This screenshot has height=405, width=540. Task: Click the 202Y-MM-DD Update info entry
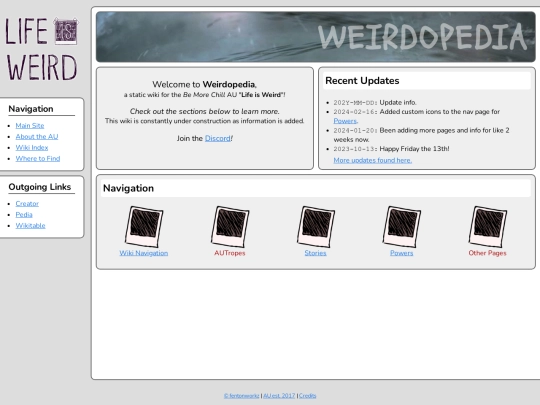(375, 103)
